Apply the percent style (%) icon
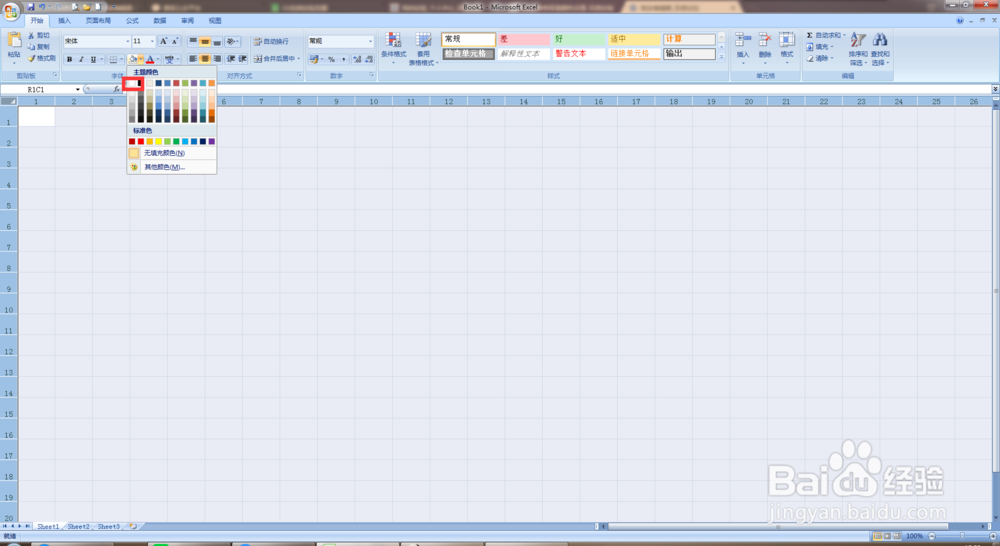The height and width of the screenshot is (546, 1000). click(x=331, y=59)
